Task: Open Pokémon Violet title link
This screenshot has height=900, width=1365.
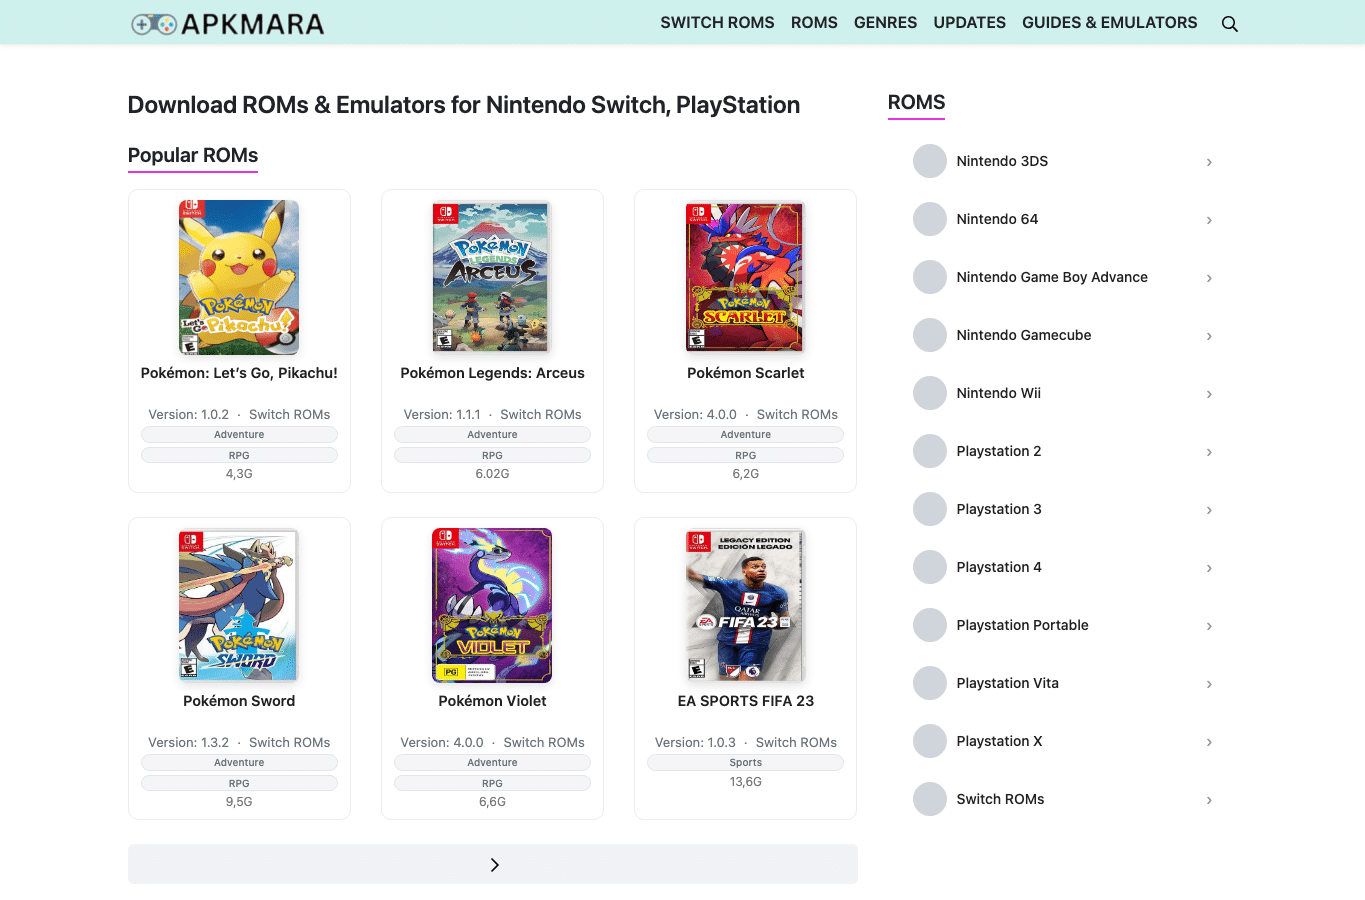Action: tap(492, 701)
